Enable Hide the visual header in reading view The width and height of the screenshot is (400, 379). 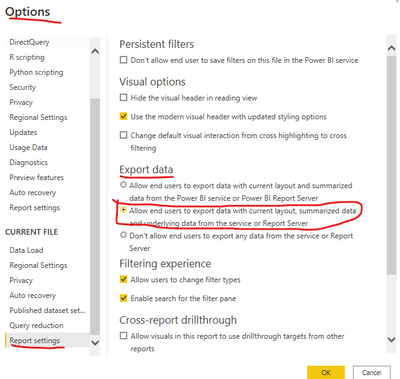[x=123, y=97]
